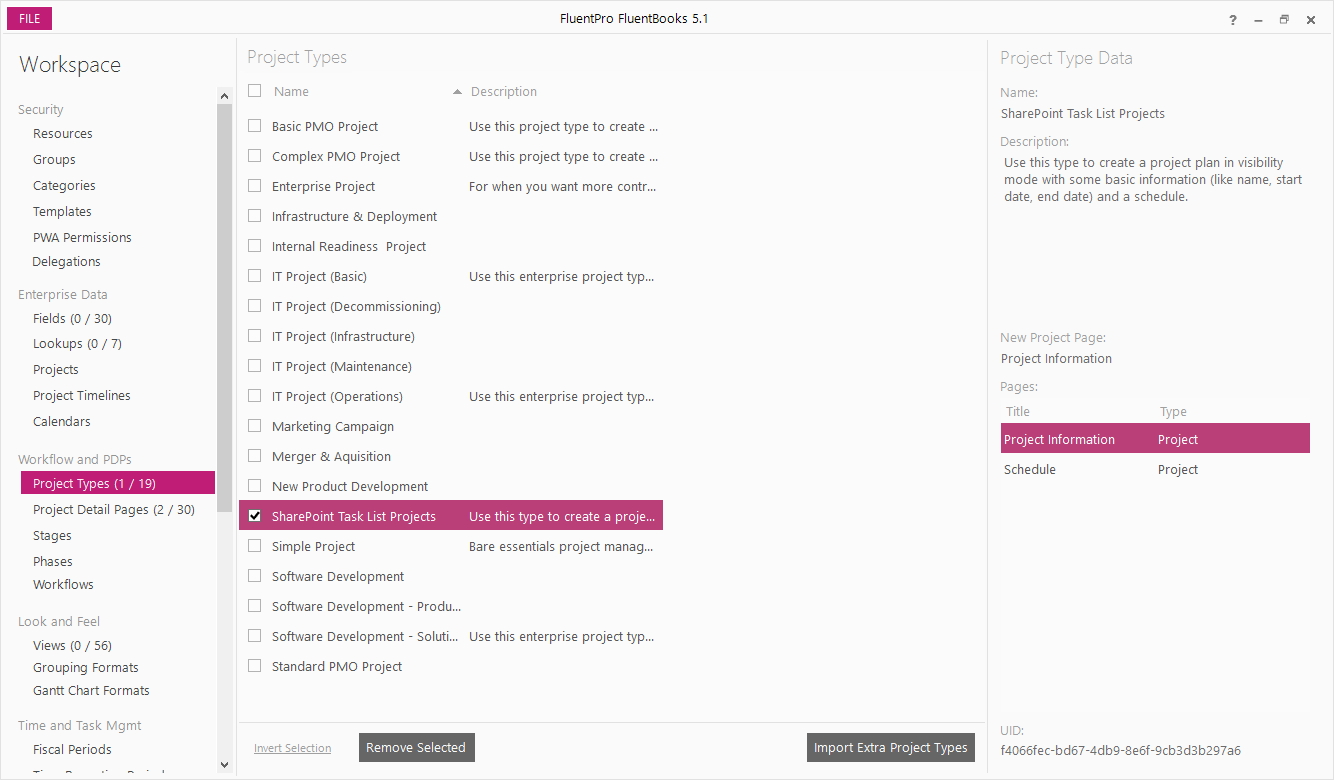Open Delegations in the sidebar
Viewport: 1334px width, 780px height.
point(66,262)
